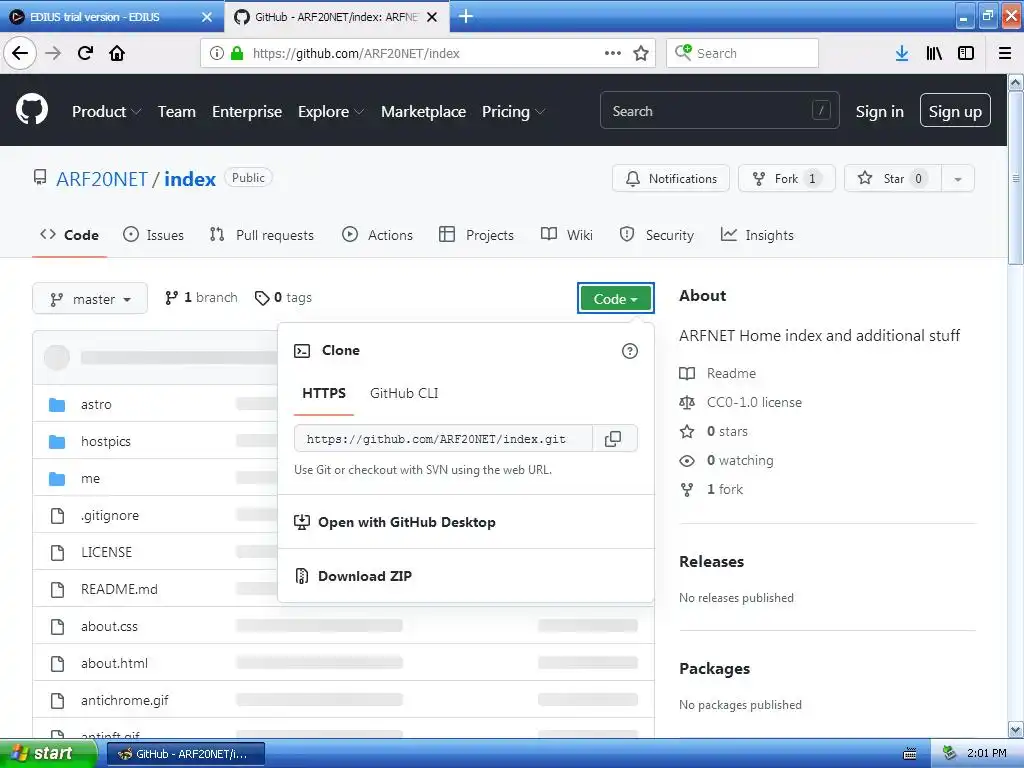Open the LICENSE file
The height and width of the screenshot is (768, 1024).
106,552
